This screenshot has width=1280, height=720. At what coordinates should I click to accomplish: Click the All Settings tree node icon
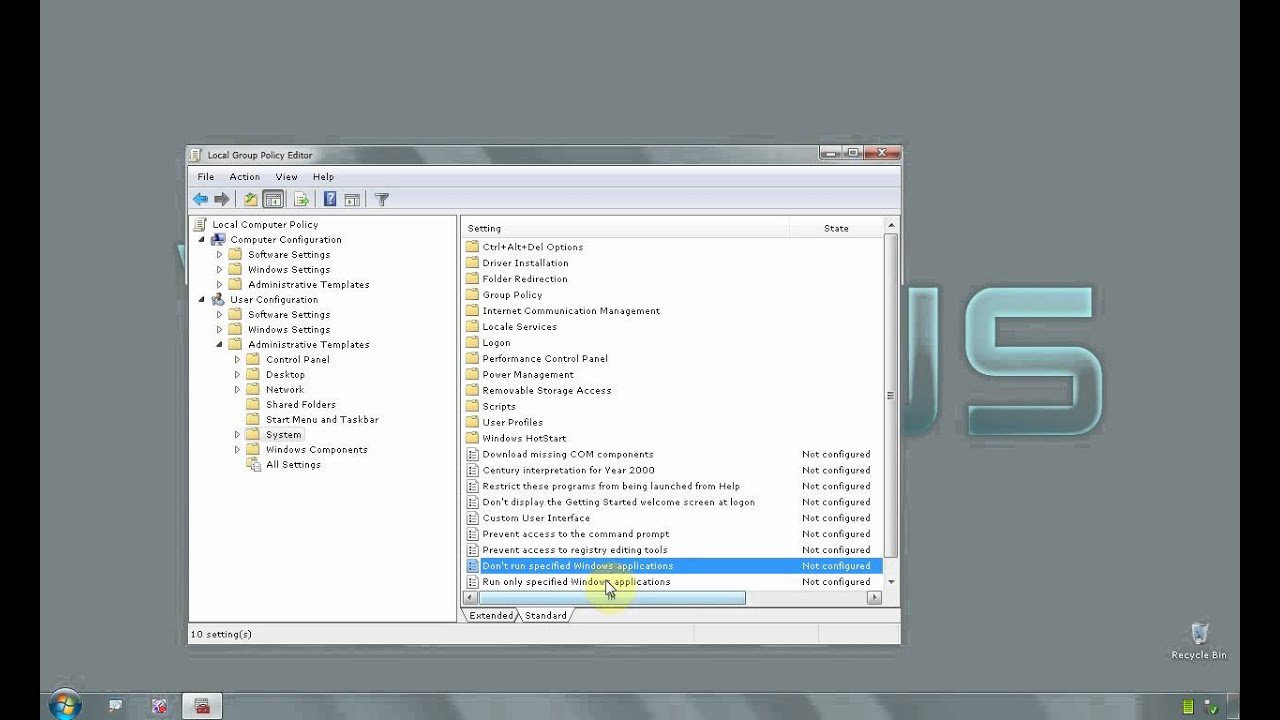tap(253, 464)
